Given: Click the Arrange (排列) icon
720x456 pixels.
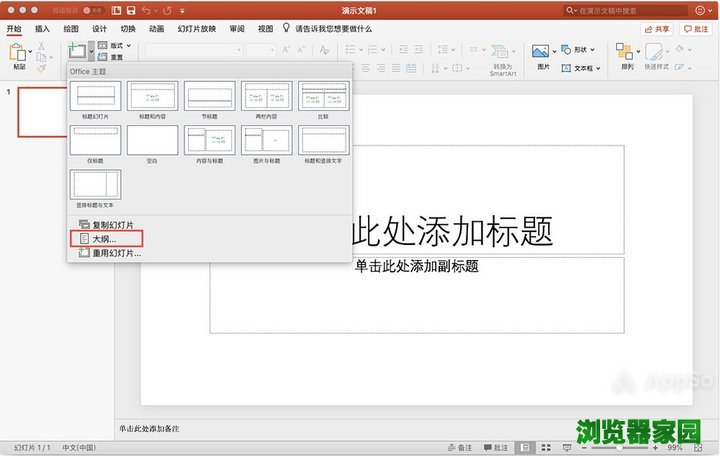Looking at the screenshot, I should coord(625,52).
